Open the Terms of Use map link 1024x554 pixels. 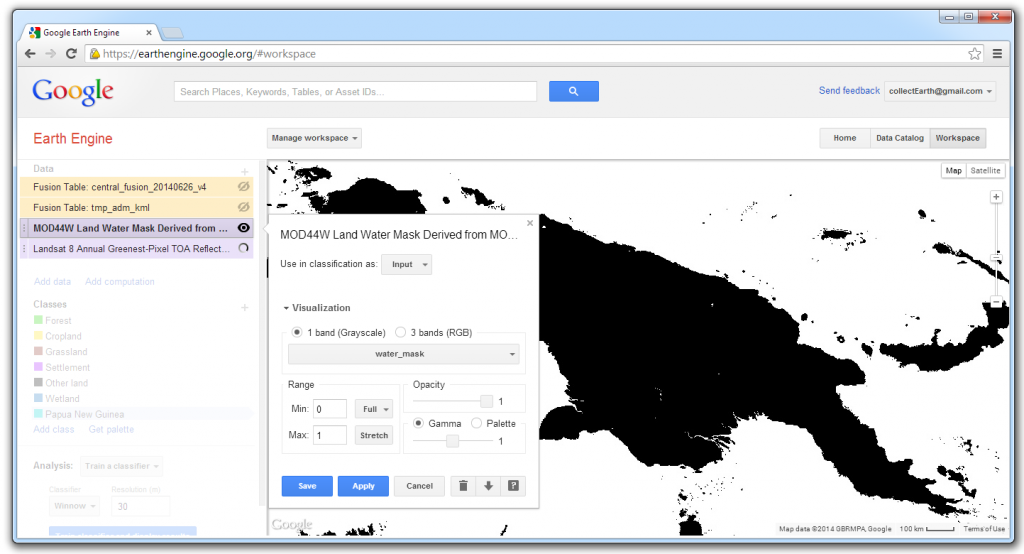point(984,529)
